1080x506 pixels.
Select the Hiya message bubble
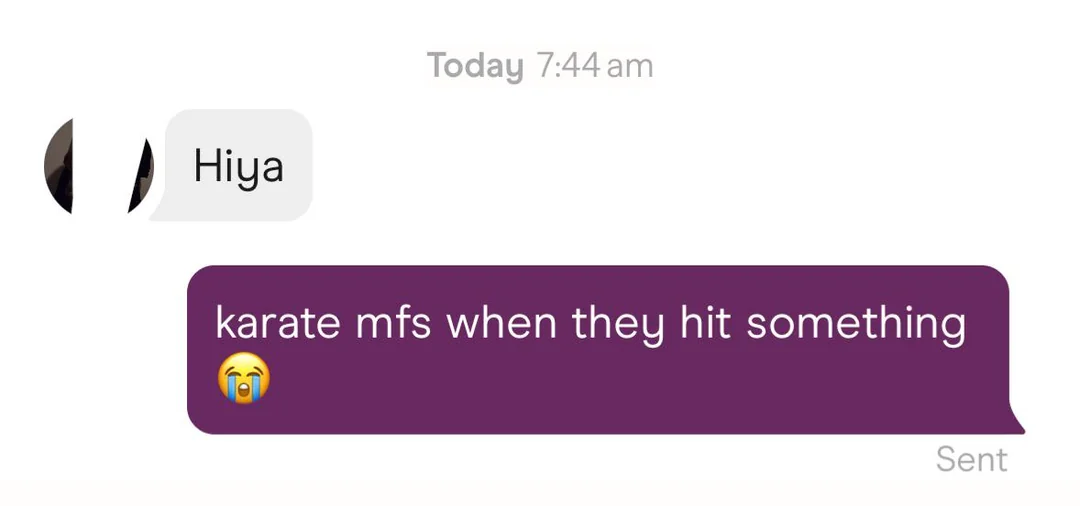[x=231, y=165]
